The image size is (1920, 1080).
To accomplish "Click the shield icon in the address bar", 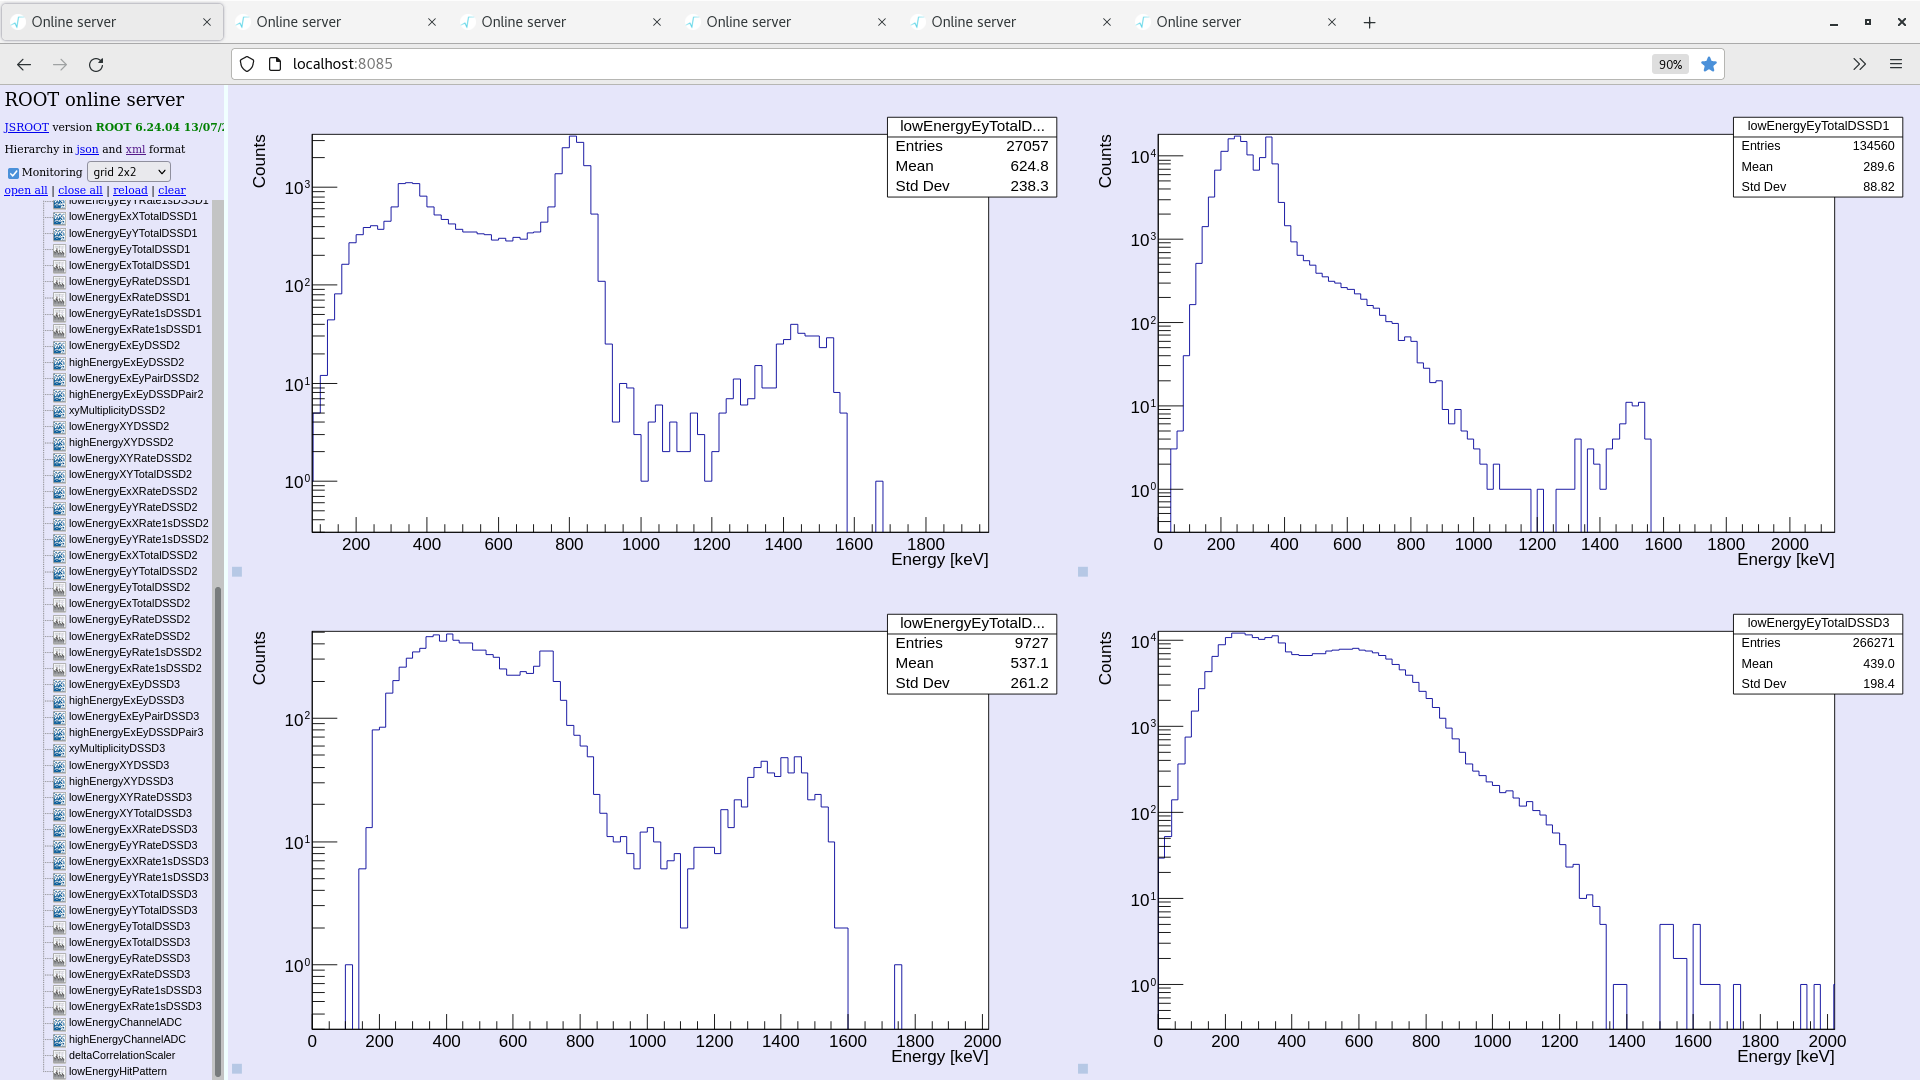I will tap(247, 63).
